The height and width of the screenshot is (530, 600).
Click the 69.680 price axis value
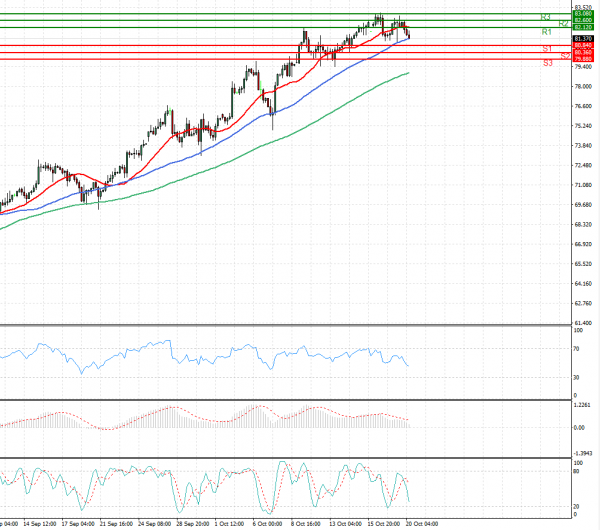583,205
